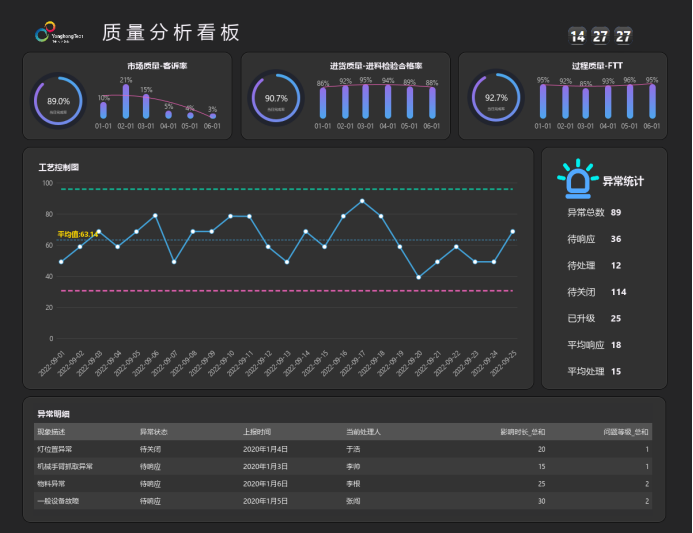This screenshot has height=533, width=693.
Task: Click the 21% bar in 市场质量-客诉率 chart
Action: tap(125, 101)
